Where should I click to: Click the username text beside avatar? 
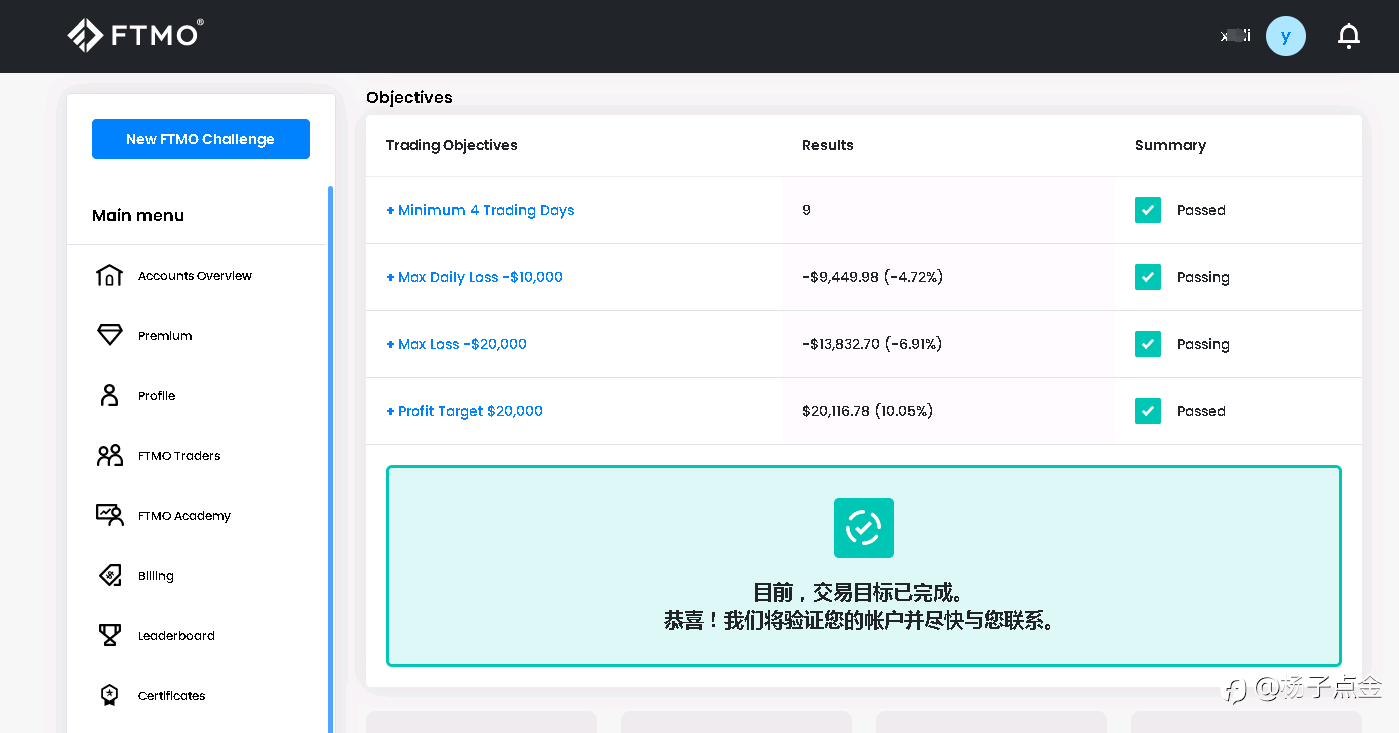click(1235, 36)
